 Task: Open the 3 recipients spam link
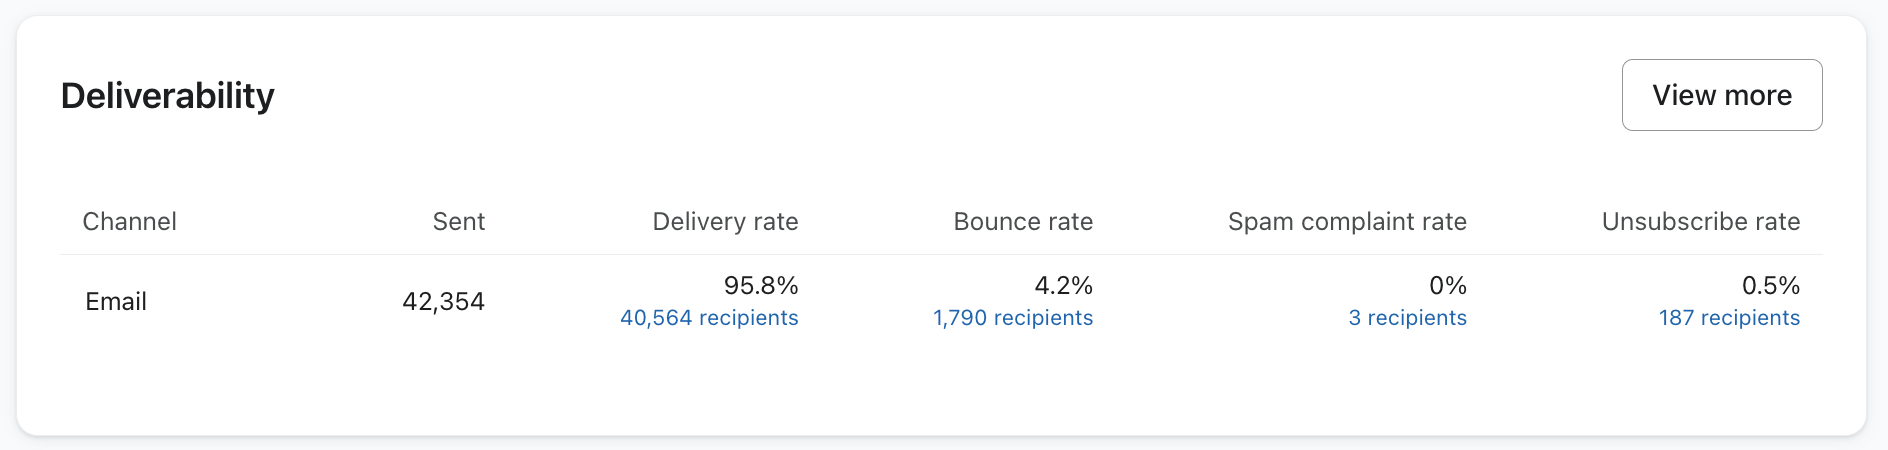1407,318
